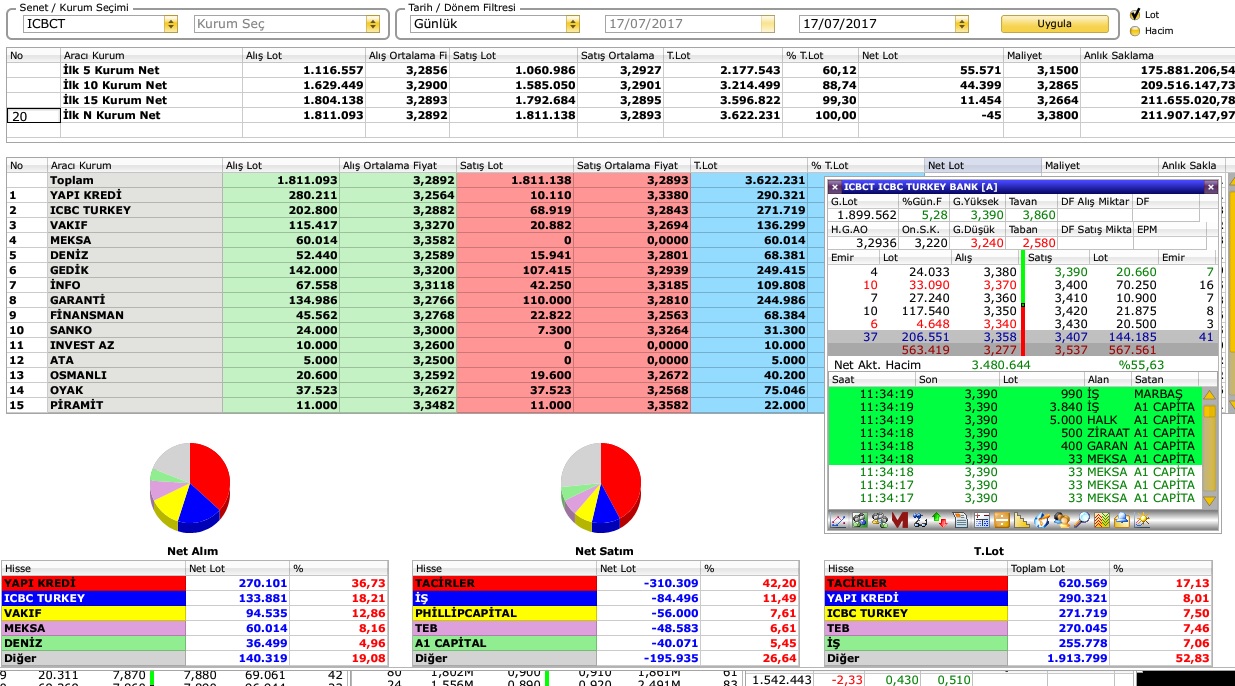The width and height of the screenshot is (1235, 686).
Task: Click the MARBAŞ seller trade row
Action: point(1016,394)
